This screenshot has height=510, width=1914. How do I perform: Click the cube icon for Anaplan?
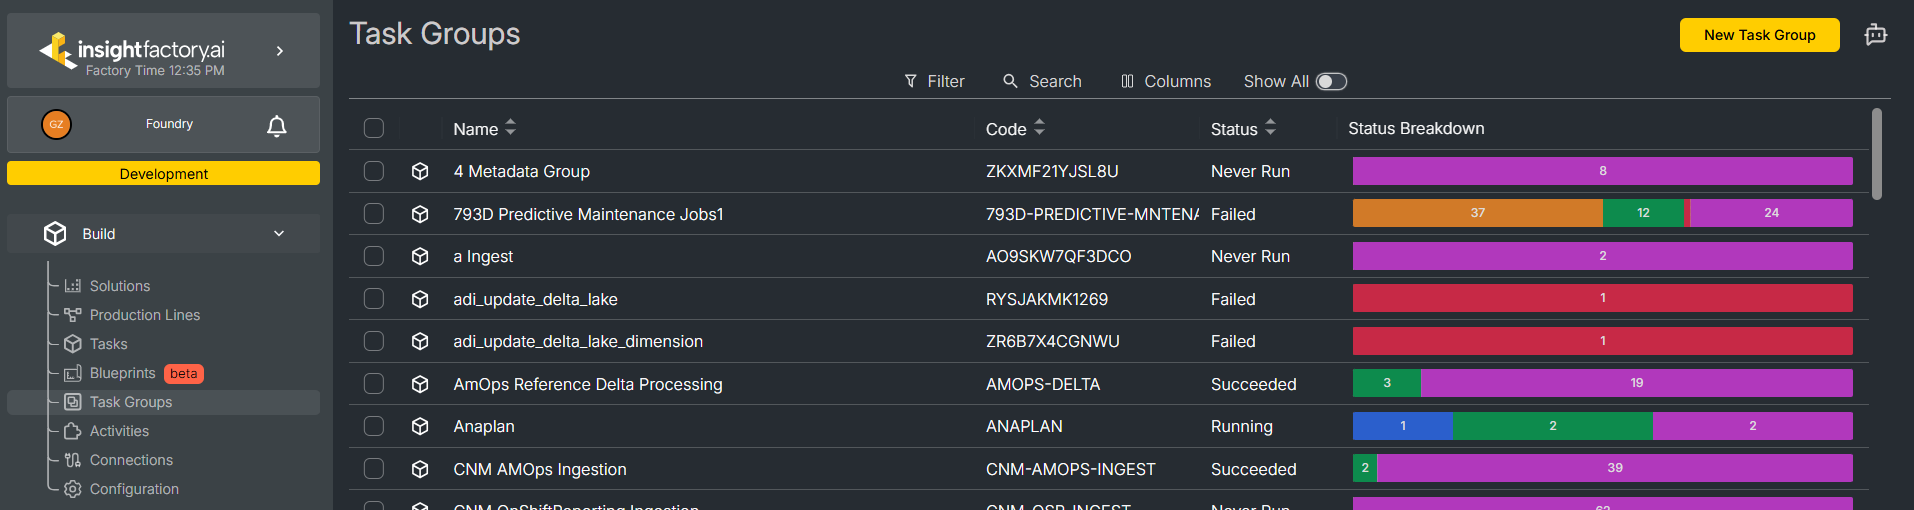tap(420, 426)
